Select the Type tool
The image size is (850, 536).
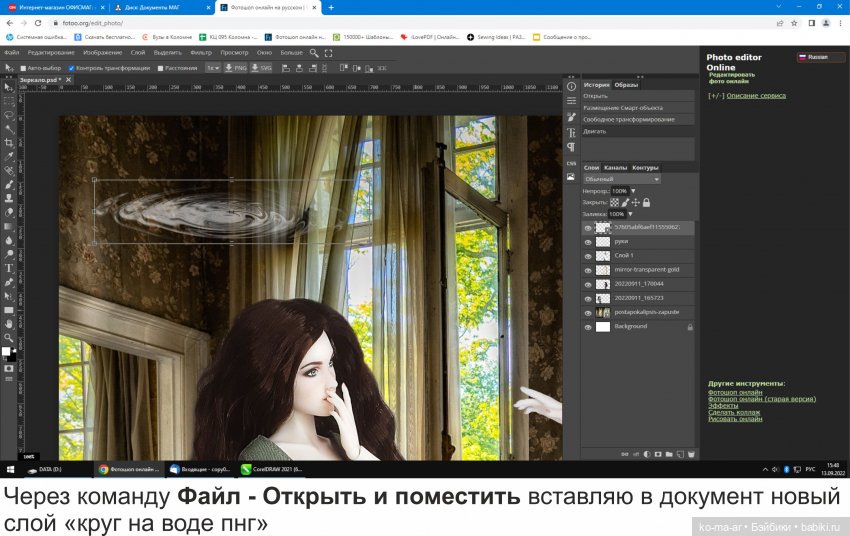[9, 268]
